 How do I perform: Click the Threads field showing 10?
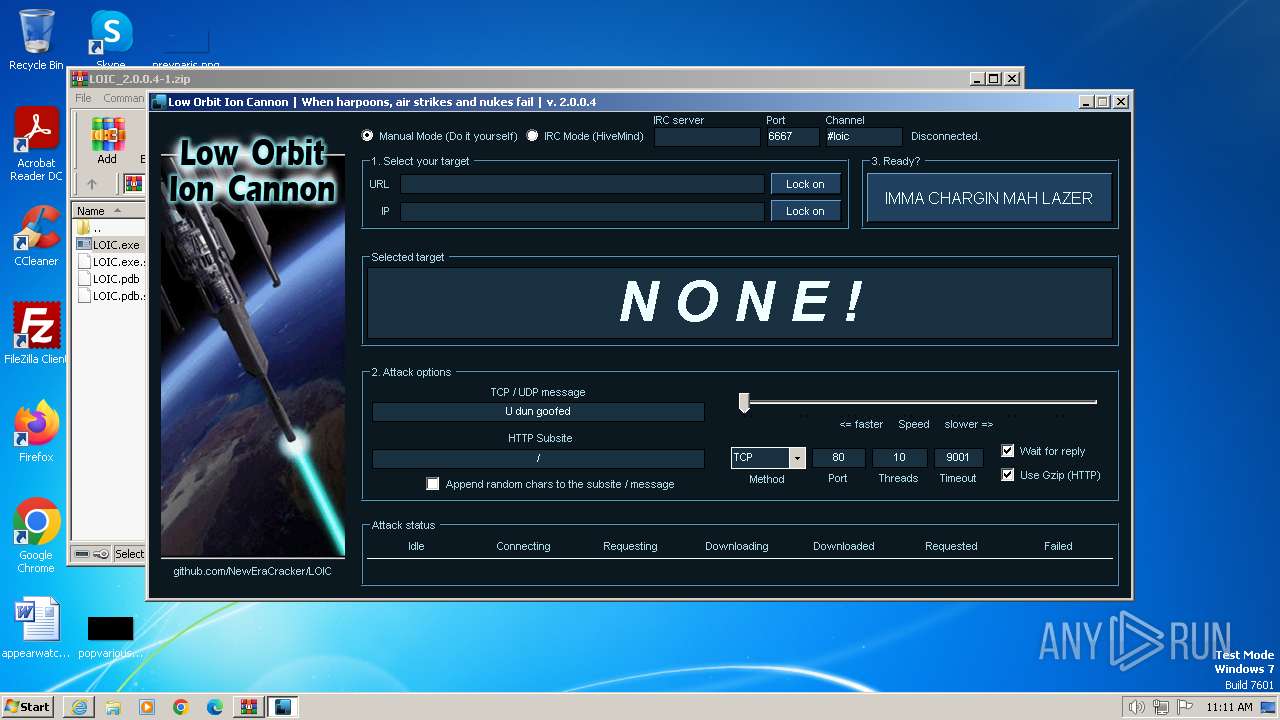click(x=899, y=458)
